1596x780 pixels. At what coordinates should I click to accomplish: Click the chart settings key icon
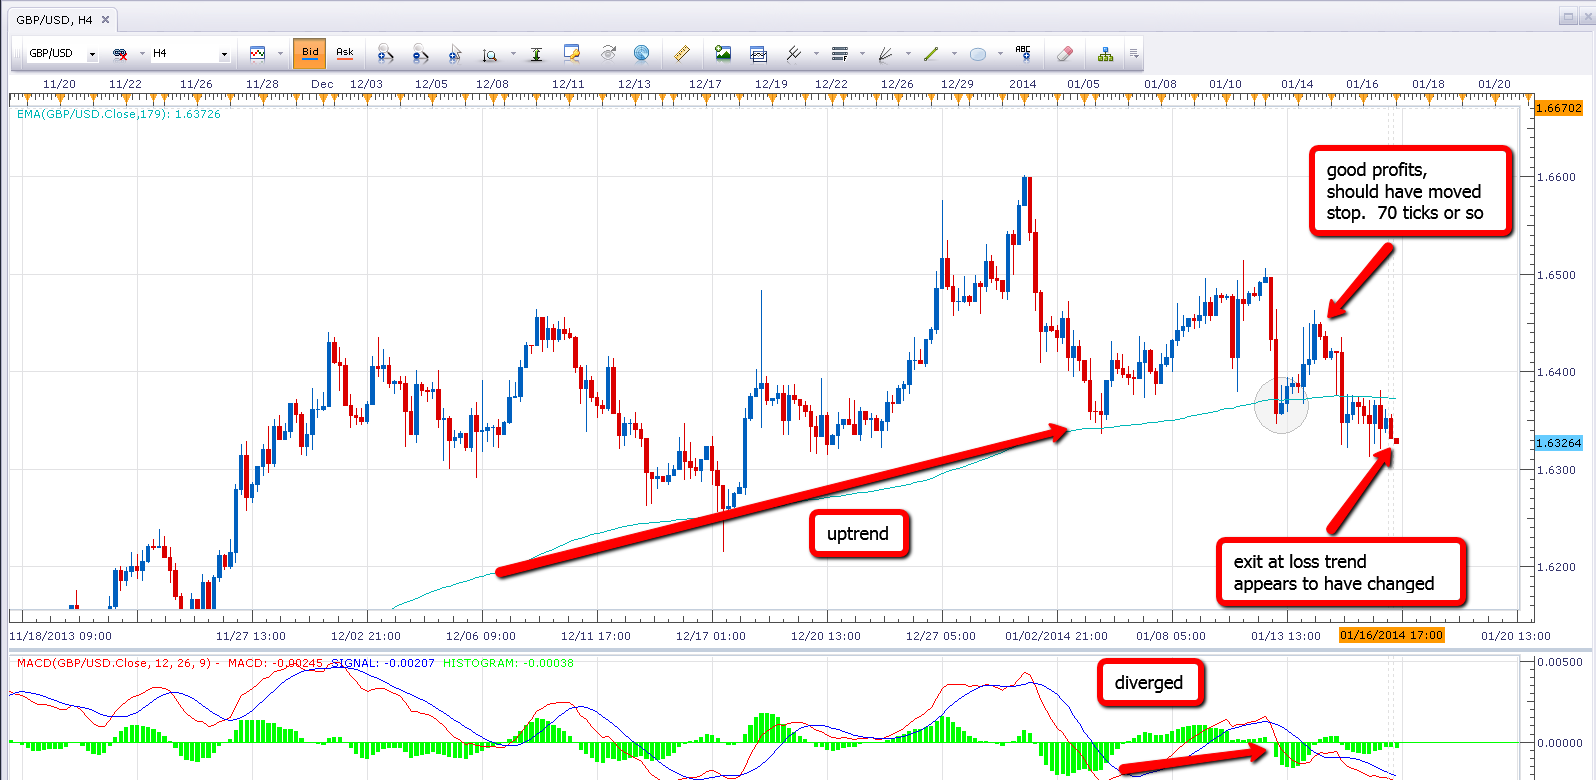(572, 53)
